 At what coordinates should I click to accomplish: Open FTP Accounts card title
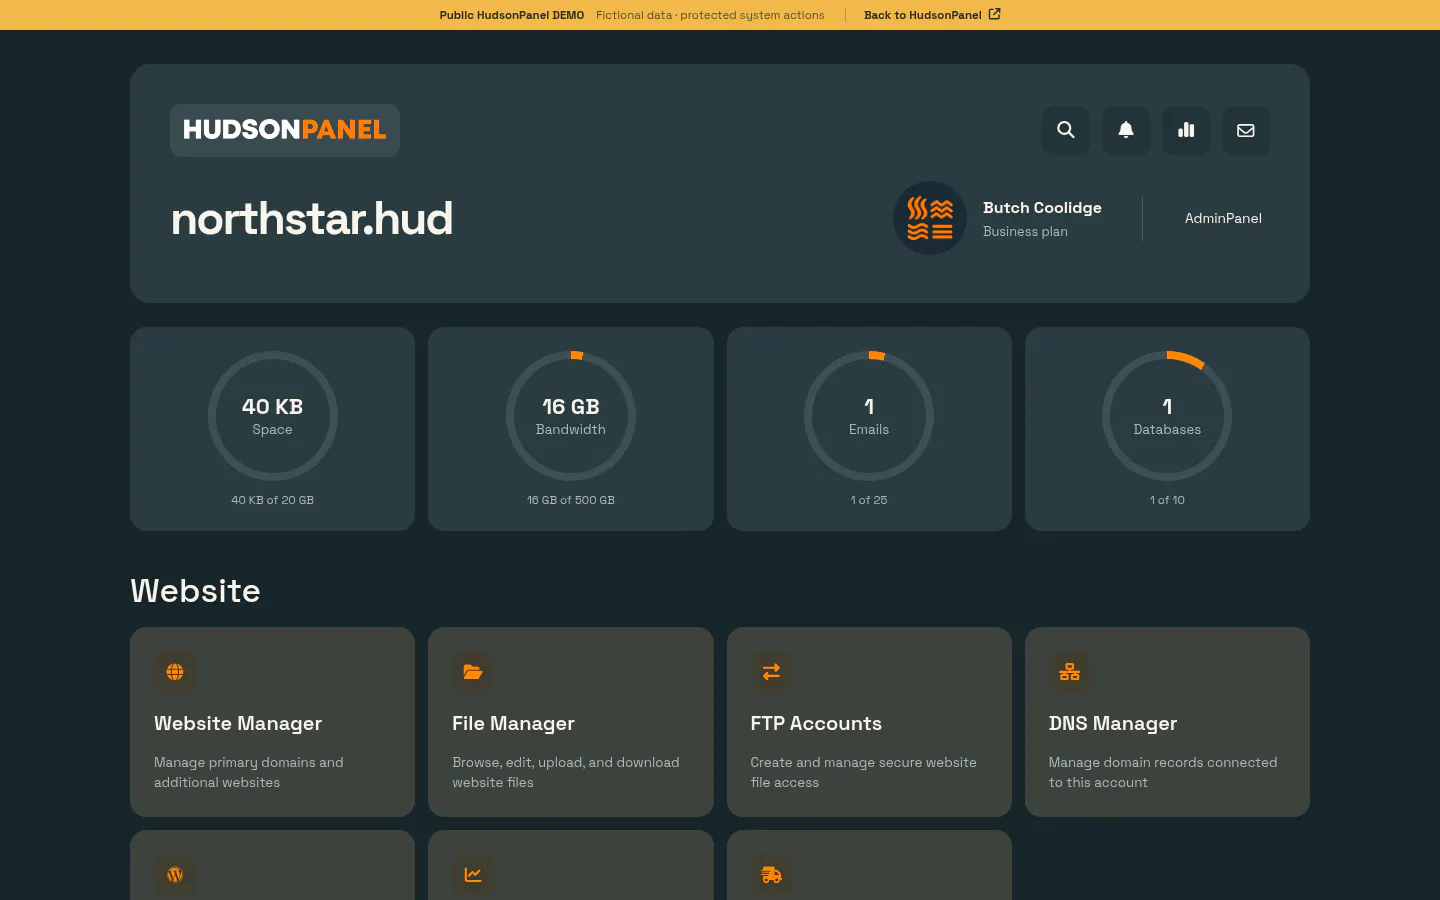pyautogui.click(x=816, y=723)
